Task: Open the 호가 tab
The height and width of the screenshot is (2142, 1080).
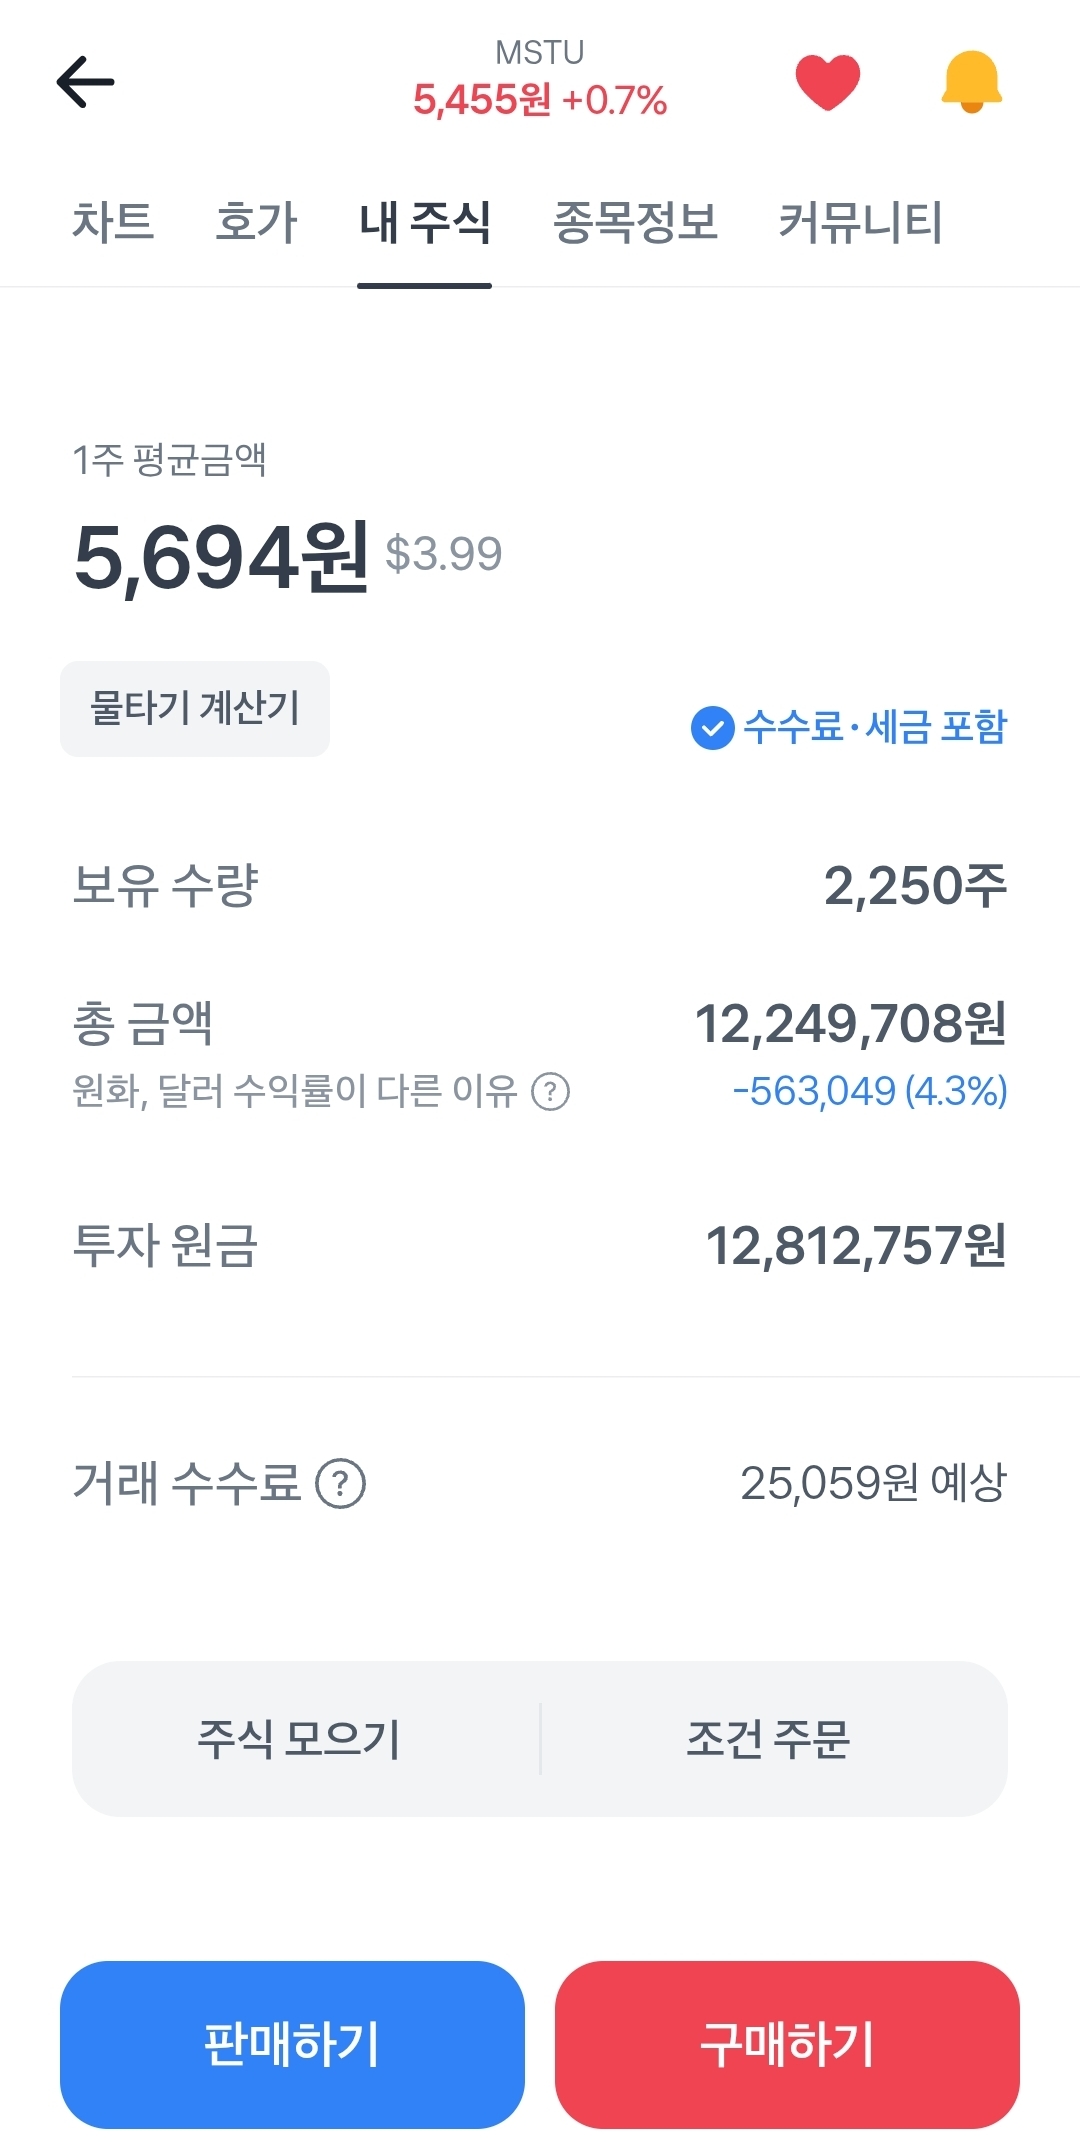Action: pyautogui.click(x=256, y=222)
